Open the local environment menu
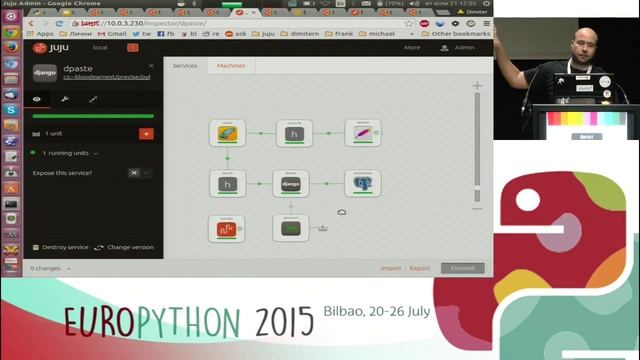 100,48
